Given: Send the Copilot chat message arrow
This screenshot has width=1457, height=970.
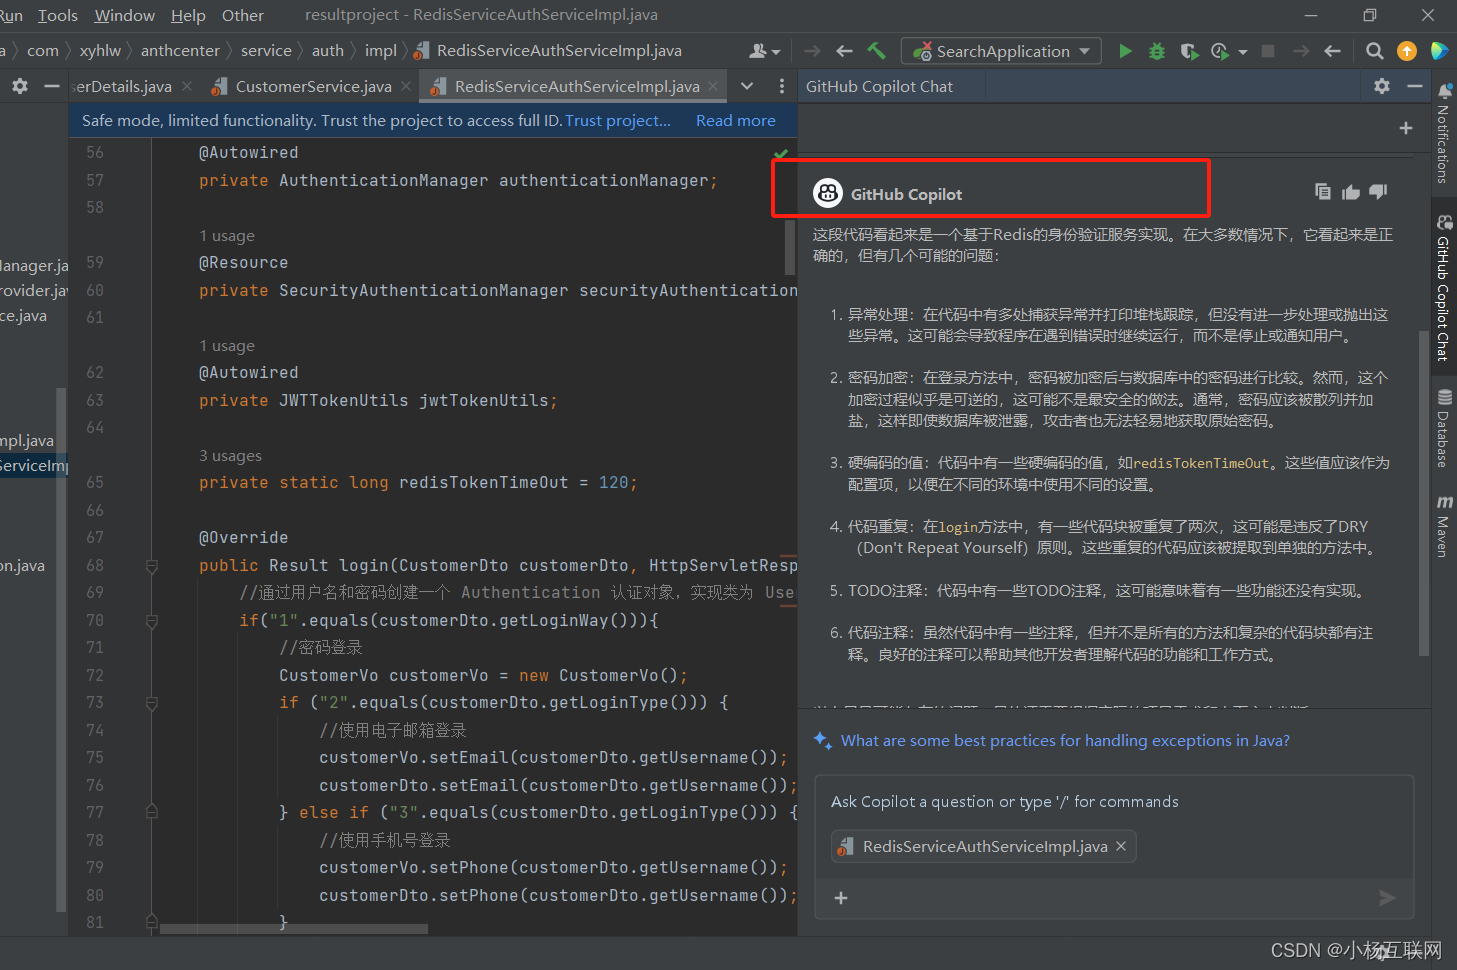Looking at the screenshot, I should click(x=1387, y=898).
